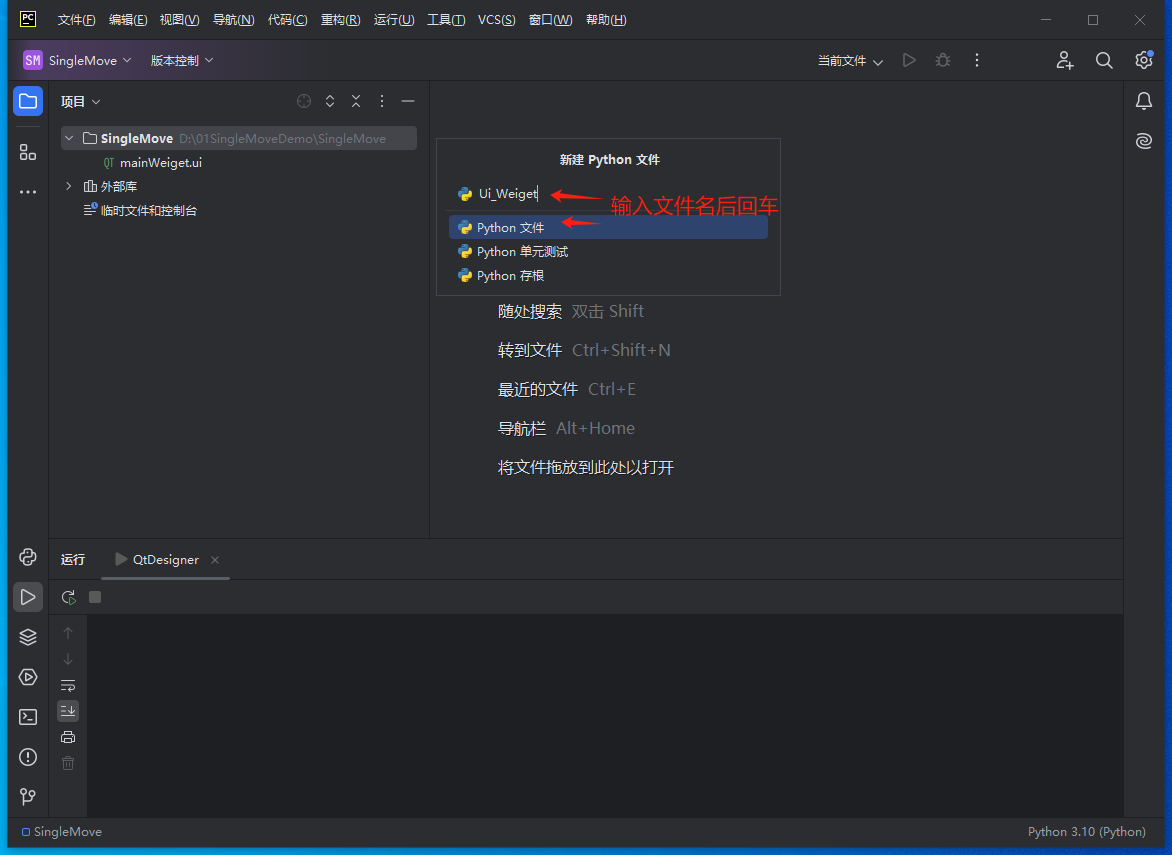Open the Python Packages tool window
This screenshot has width=1172, height=855.
pos(28,637)
